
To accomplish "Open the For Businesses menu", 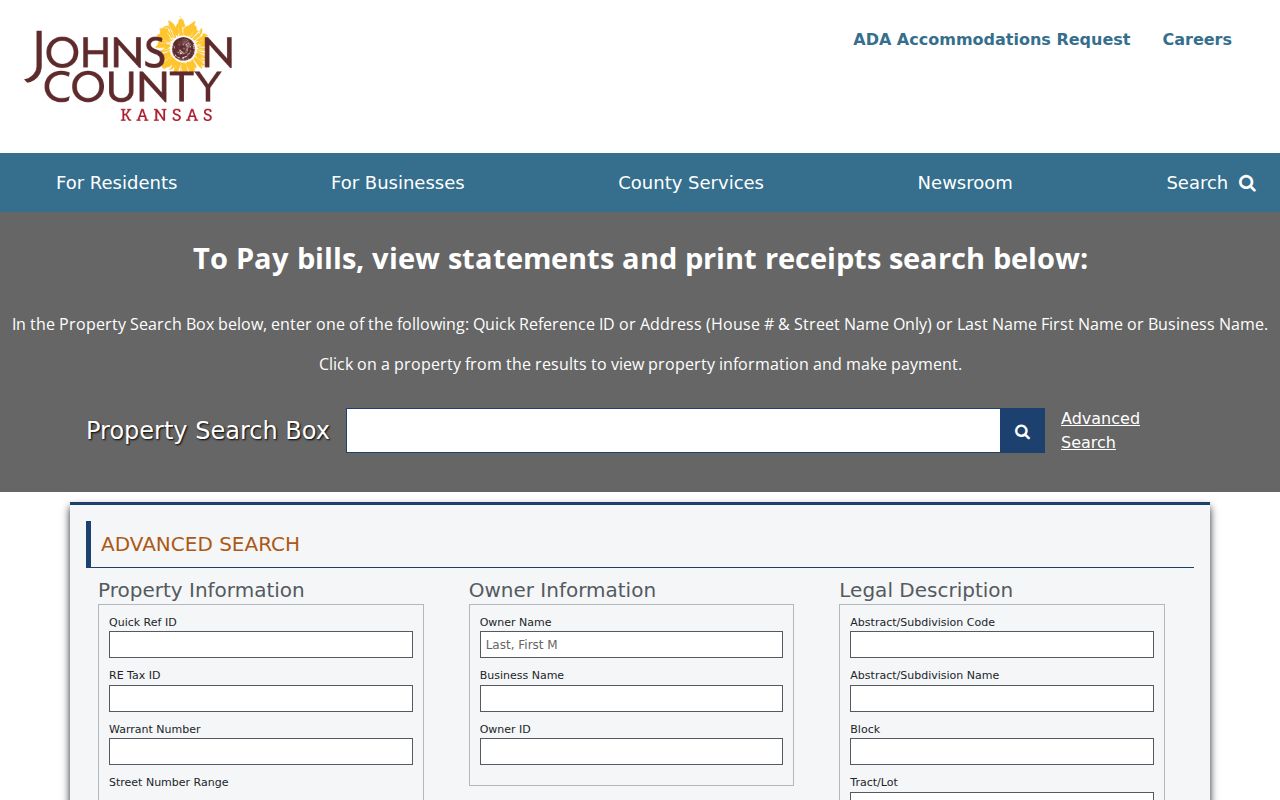I will (398, 183).
